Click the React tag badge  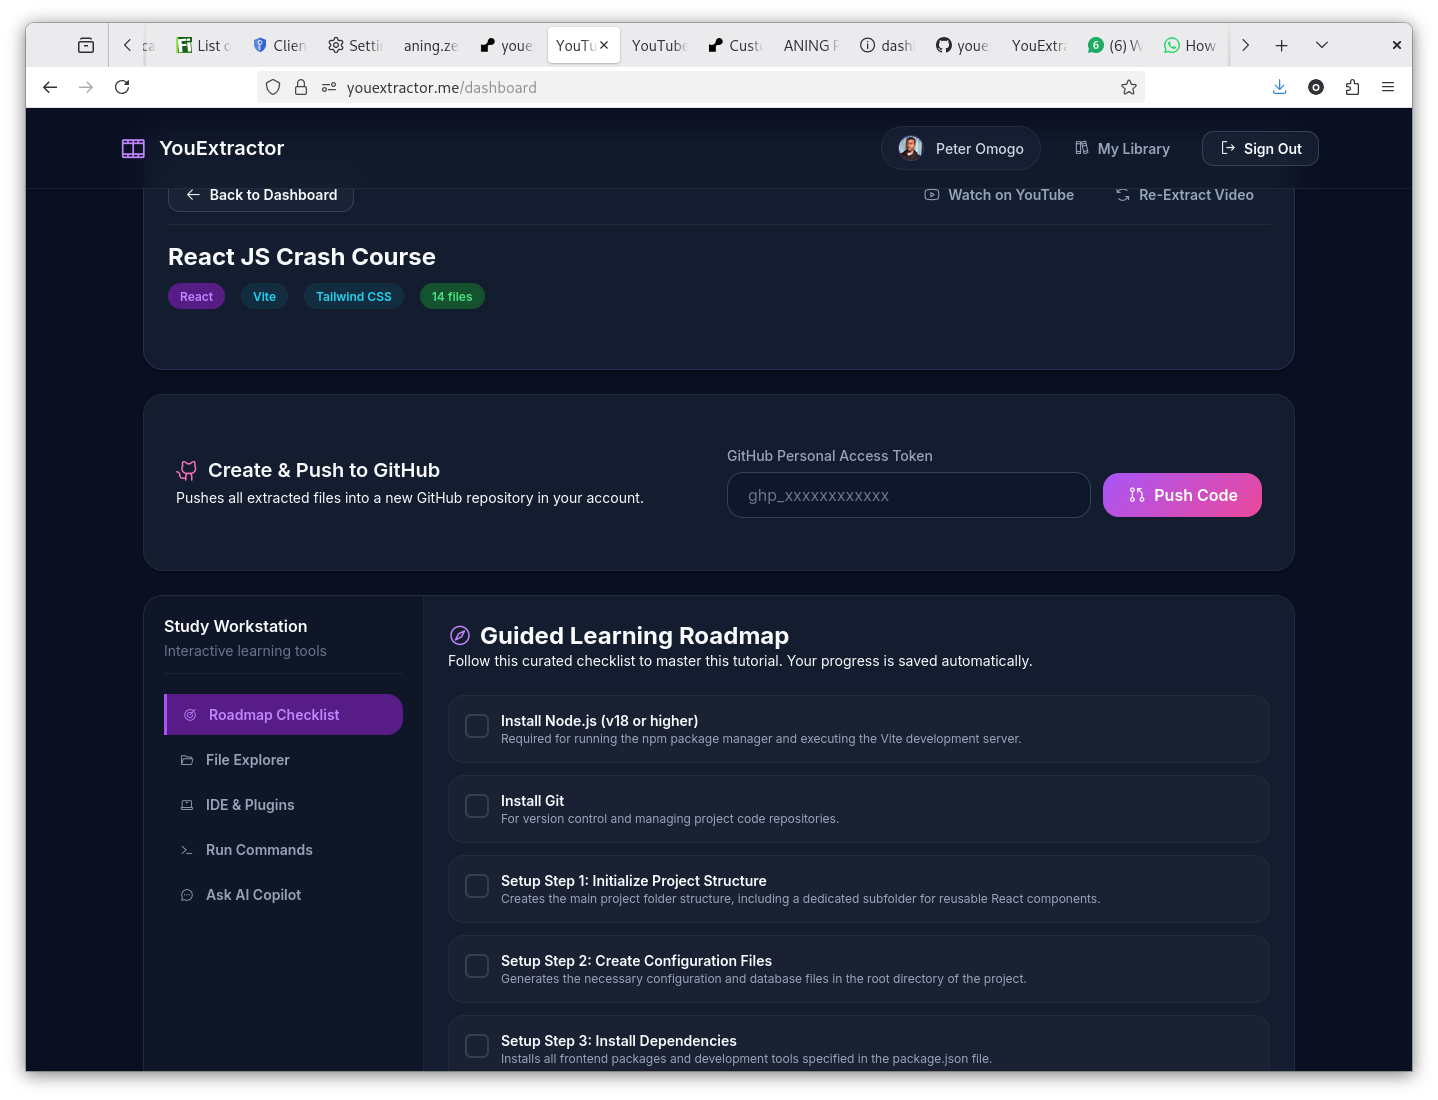[196, 297]
